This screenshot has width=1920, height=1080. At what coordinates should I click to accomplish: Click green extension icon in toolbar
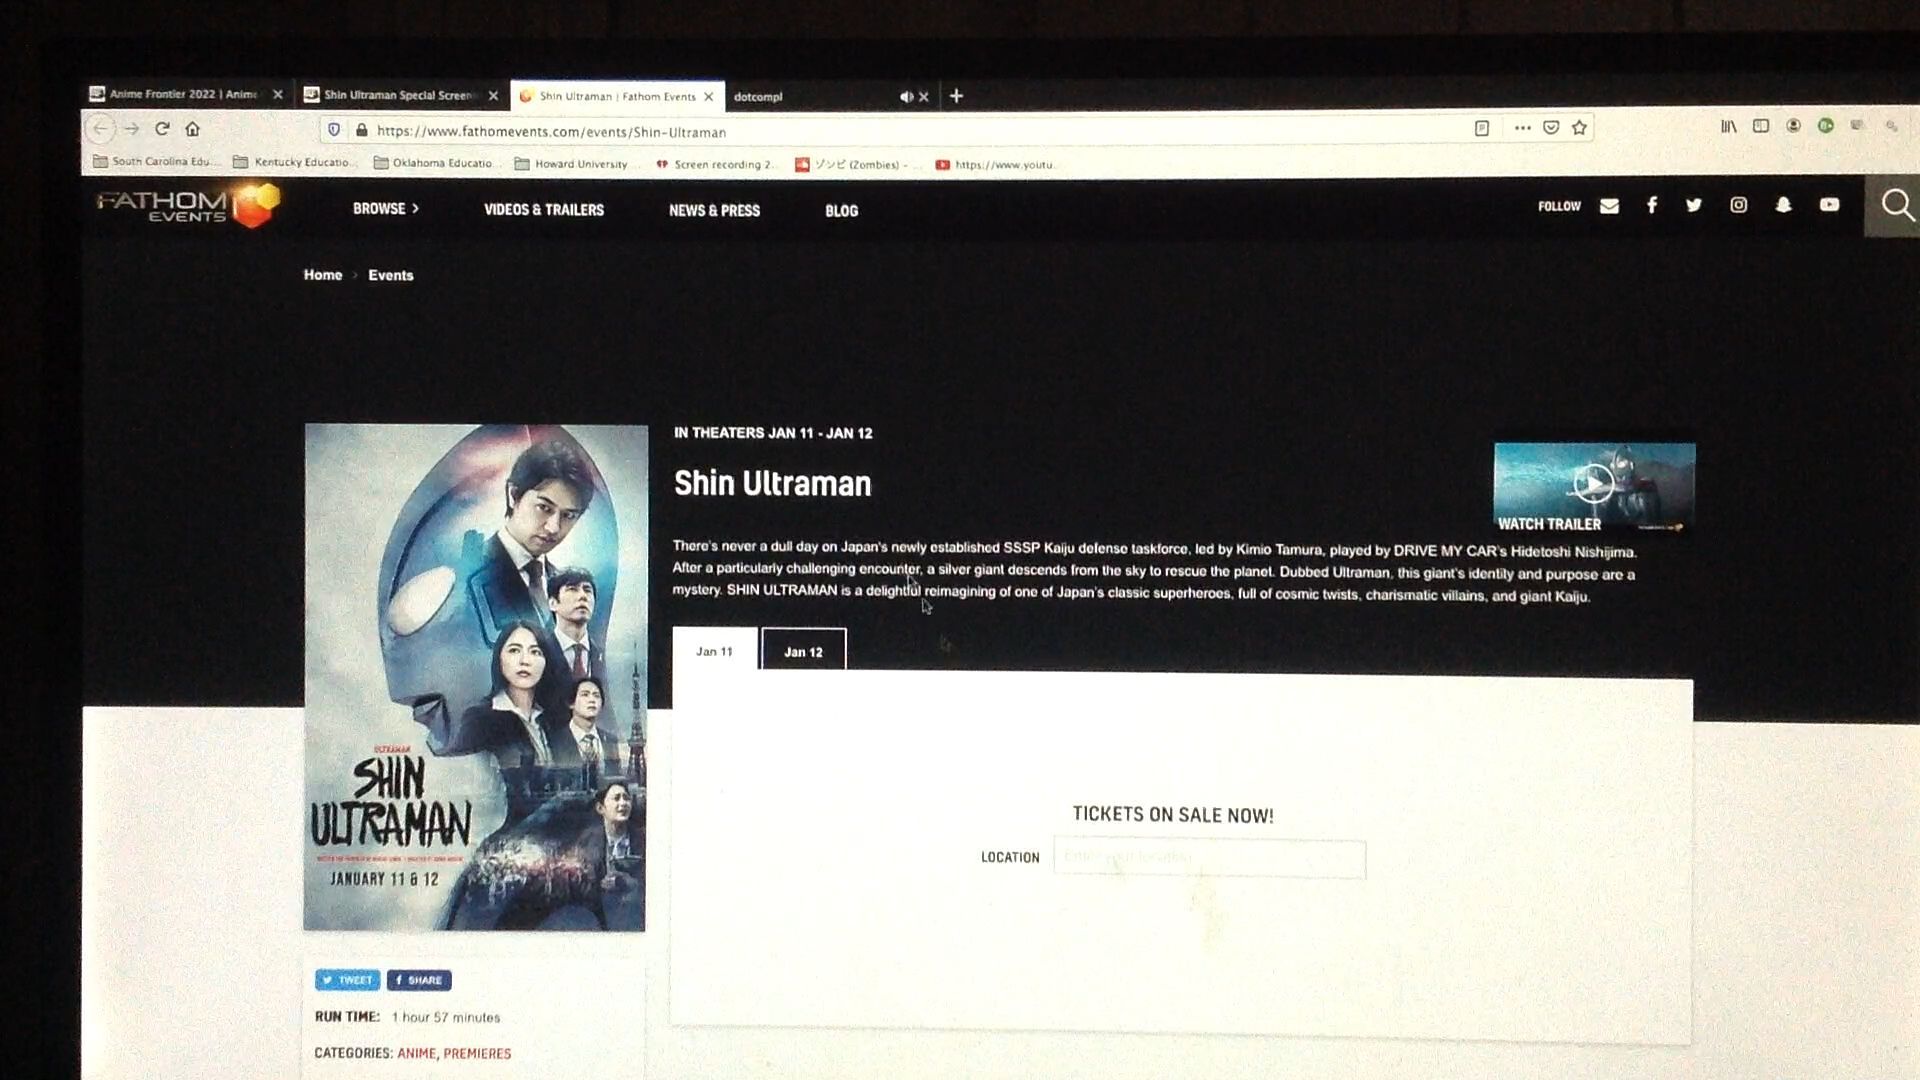1826,126
